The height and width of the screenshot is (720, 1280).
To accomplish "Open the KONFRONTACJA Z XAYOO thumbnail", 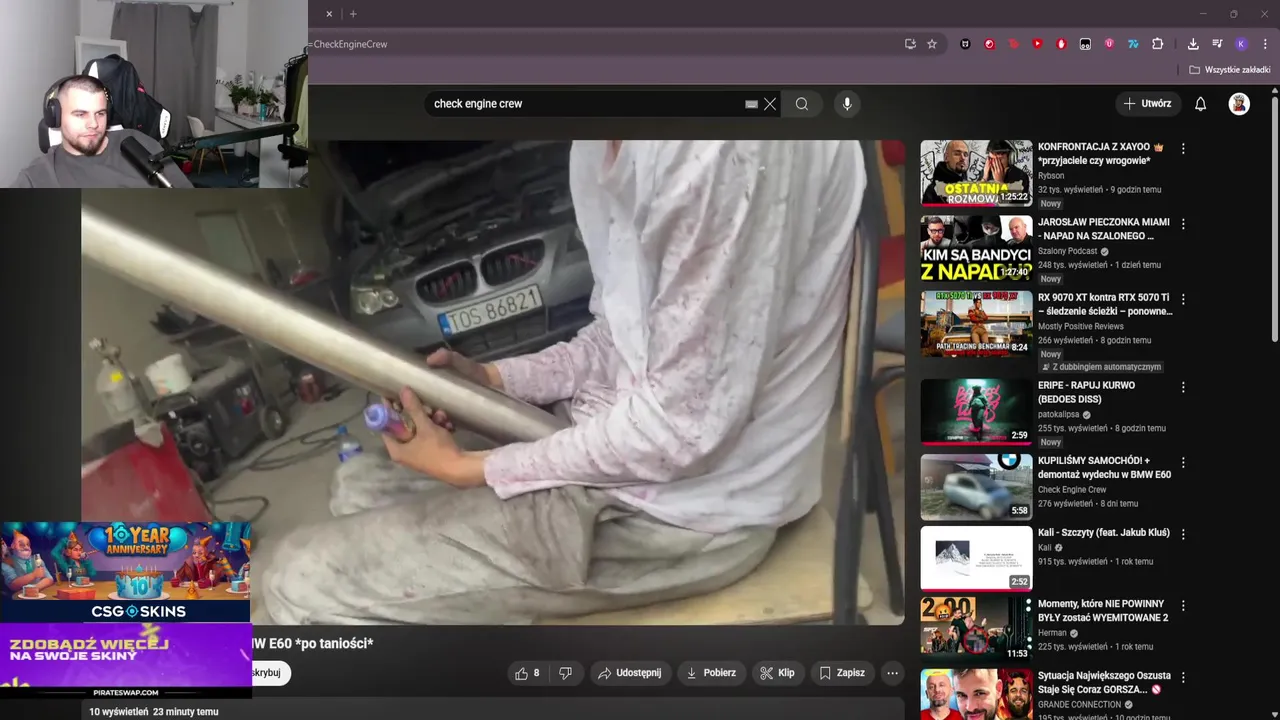I will [x=976, y=172].
